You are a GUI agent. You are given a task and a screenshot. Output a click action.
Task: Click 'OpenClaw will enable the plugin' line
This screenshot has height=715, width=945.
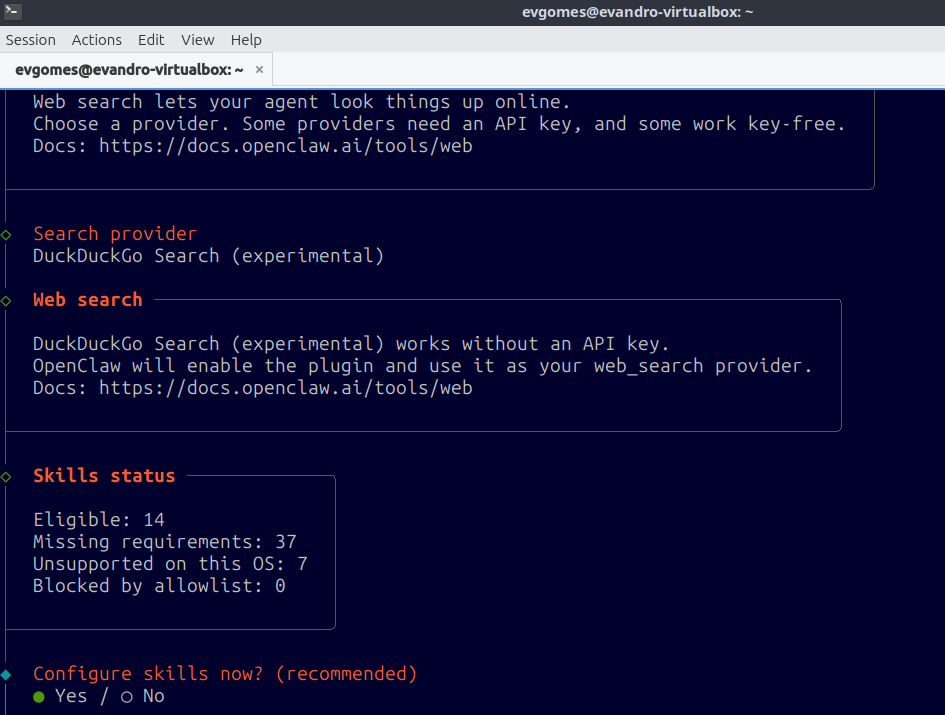422,366
